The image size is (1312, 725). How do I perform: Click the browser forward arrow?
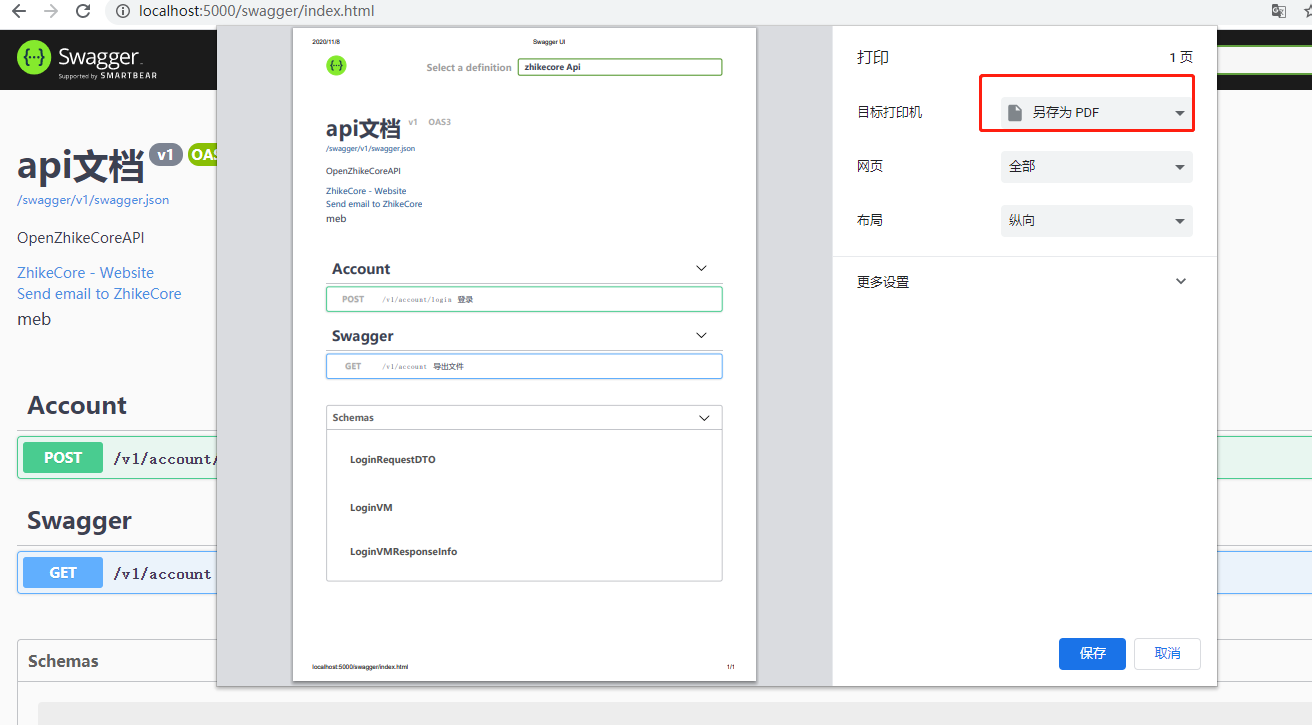[52, 12]
